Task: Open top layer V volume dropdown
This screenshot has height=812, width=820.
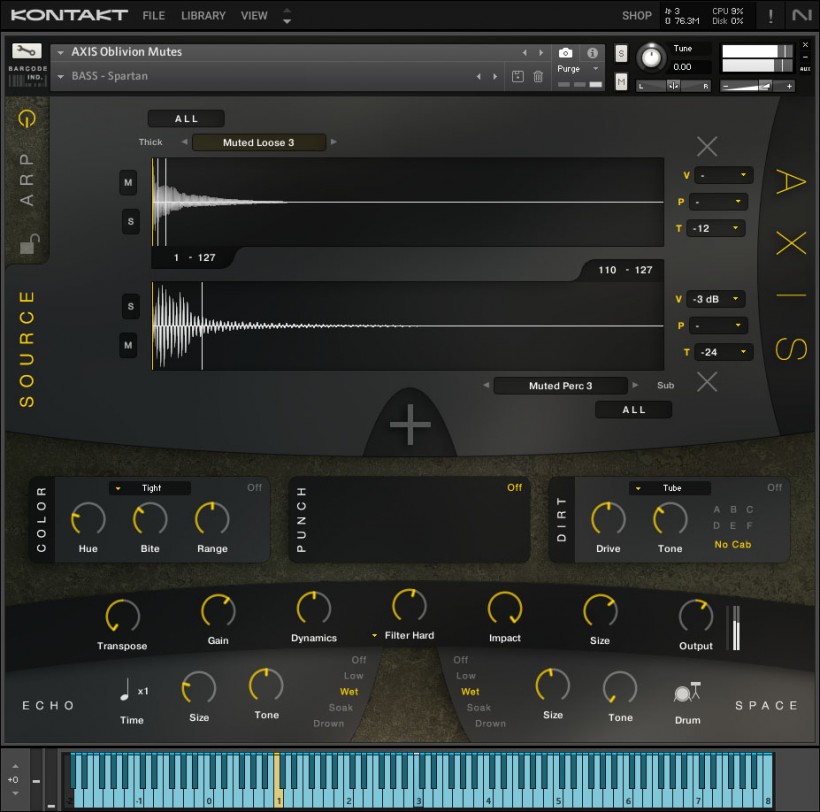Action: pos(724,175)
